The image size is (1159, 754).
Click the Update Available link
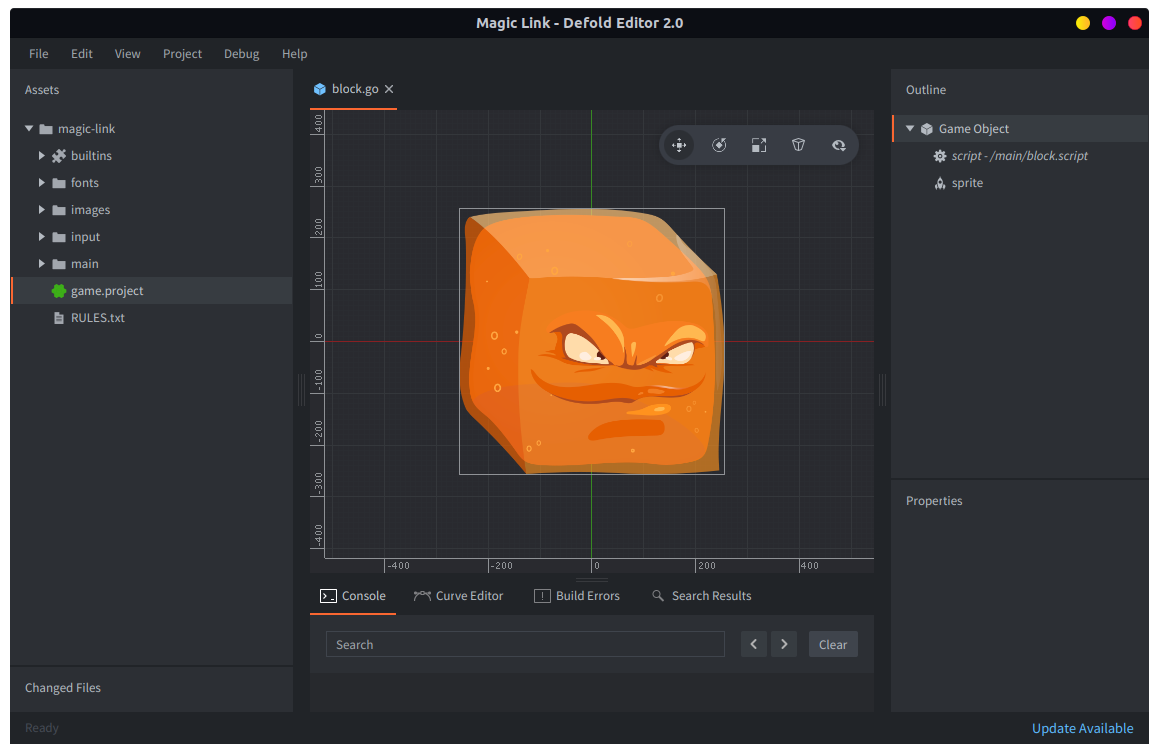1082,728
